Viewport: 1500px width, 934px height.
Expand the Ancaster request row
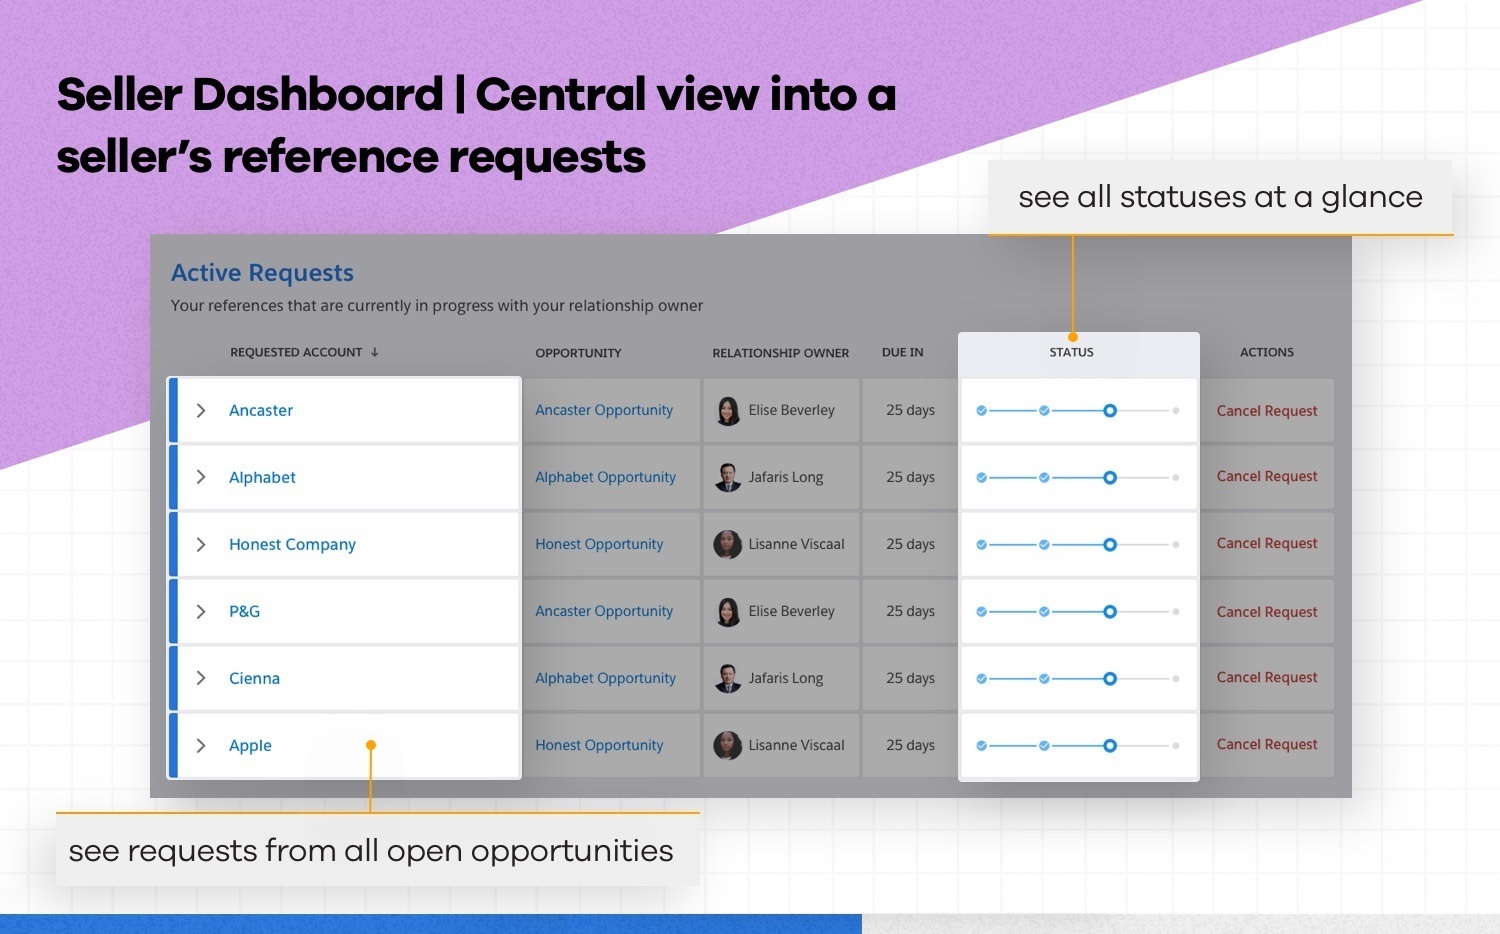coord(201,411)
